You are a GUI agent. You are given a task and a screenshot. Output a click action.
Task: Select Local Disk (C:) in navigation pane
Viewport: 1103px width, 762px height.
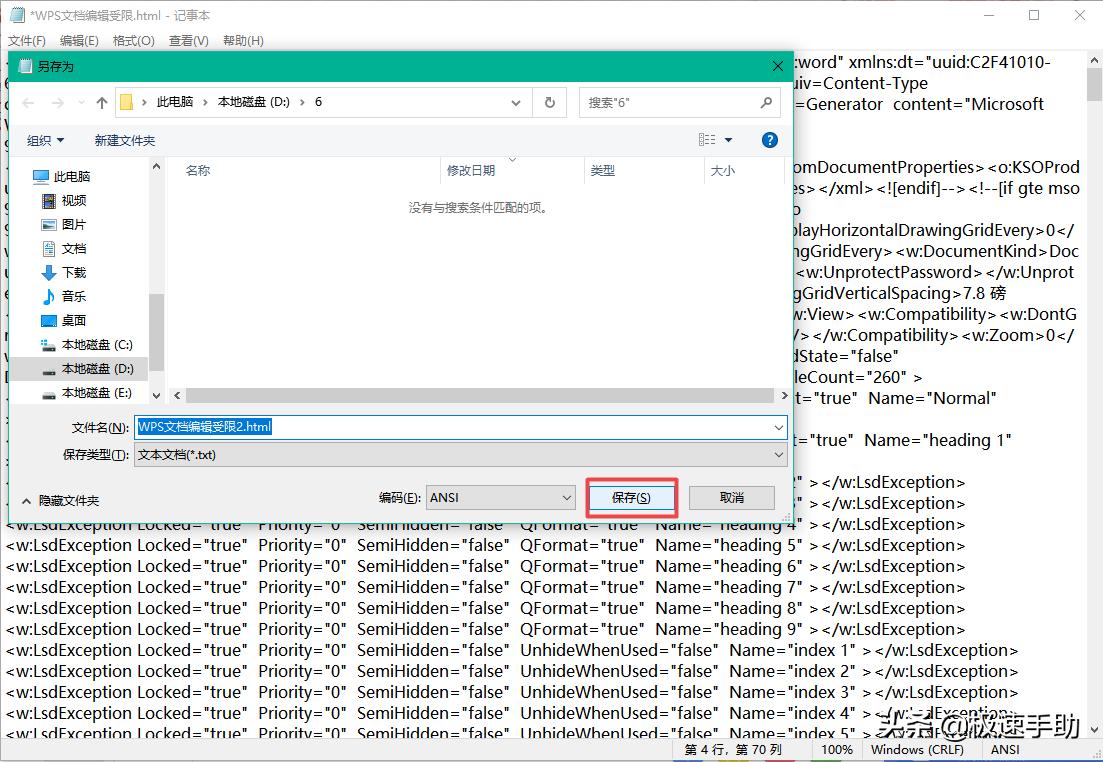[x=96, y=345]
